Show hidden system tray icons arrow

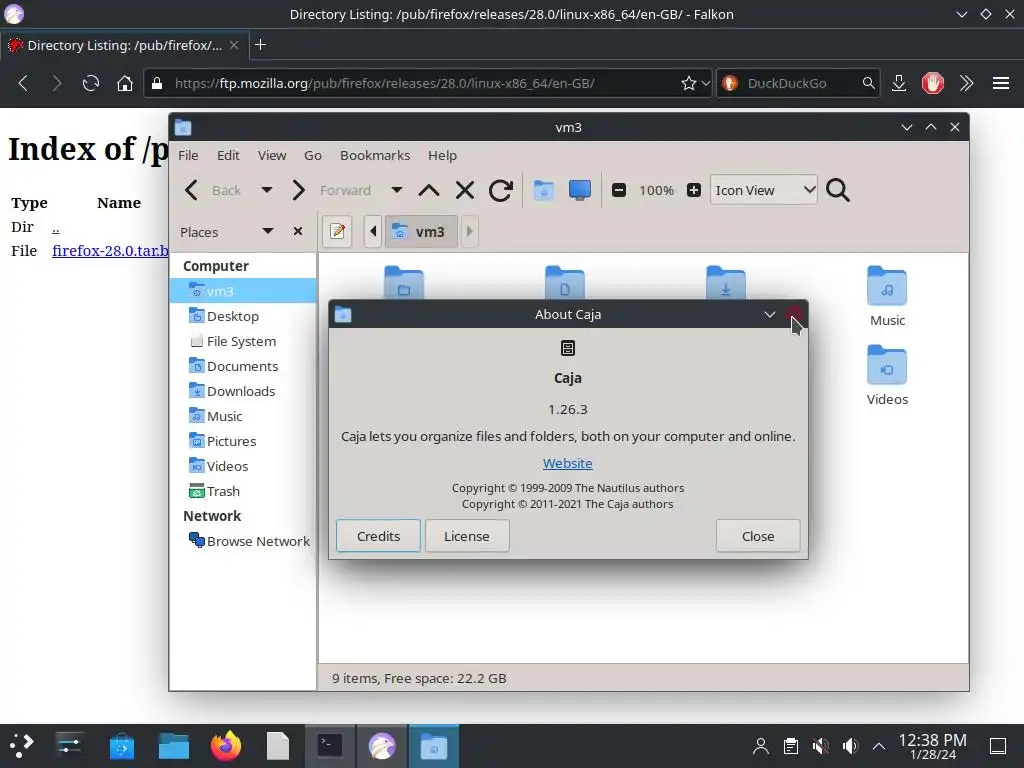879,745
